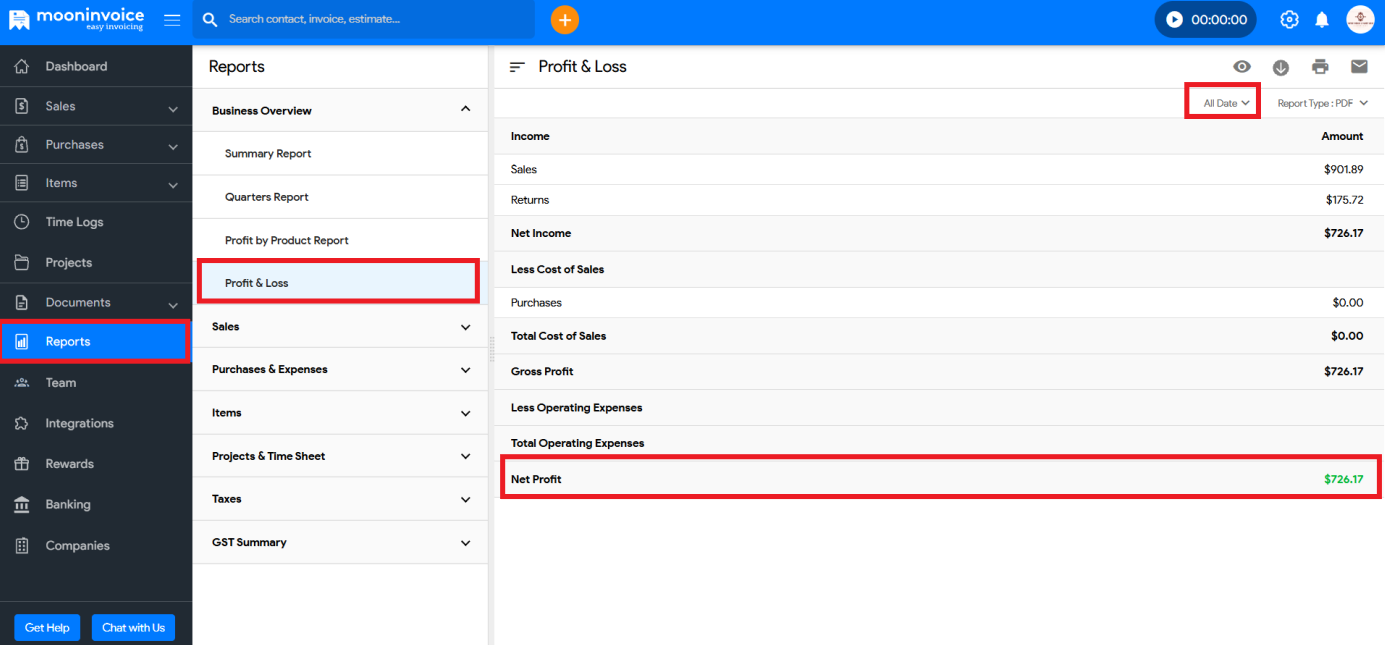Click the Chat with Us button
This screenshot has width=1385, height=645.
click(x=133, y=627)
